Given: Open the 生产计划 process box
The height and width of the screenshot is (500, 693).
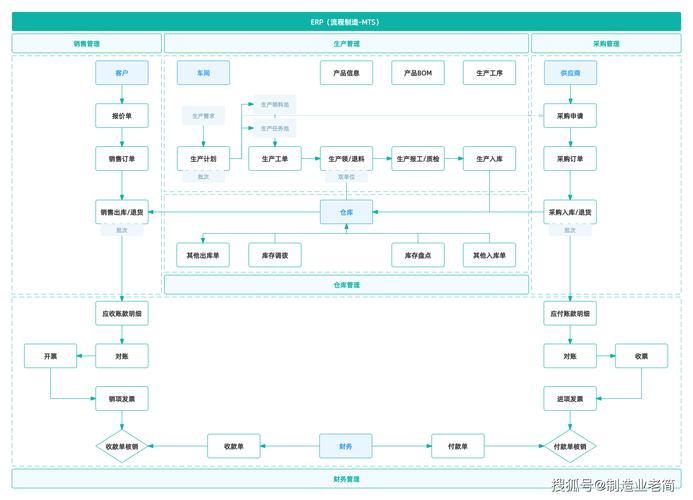Looking at the screenshot, I should [x=203, y=158].
